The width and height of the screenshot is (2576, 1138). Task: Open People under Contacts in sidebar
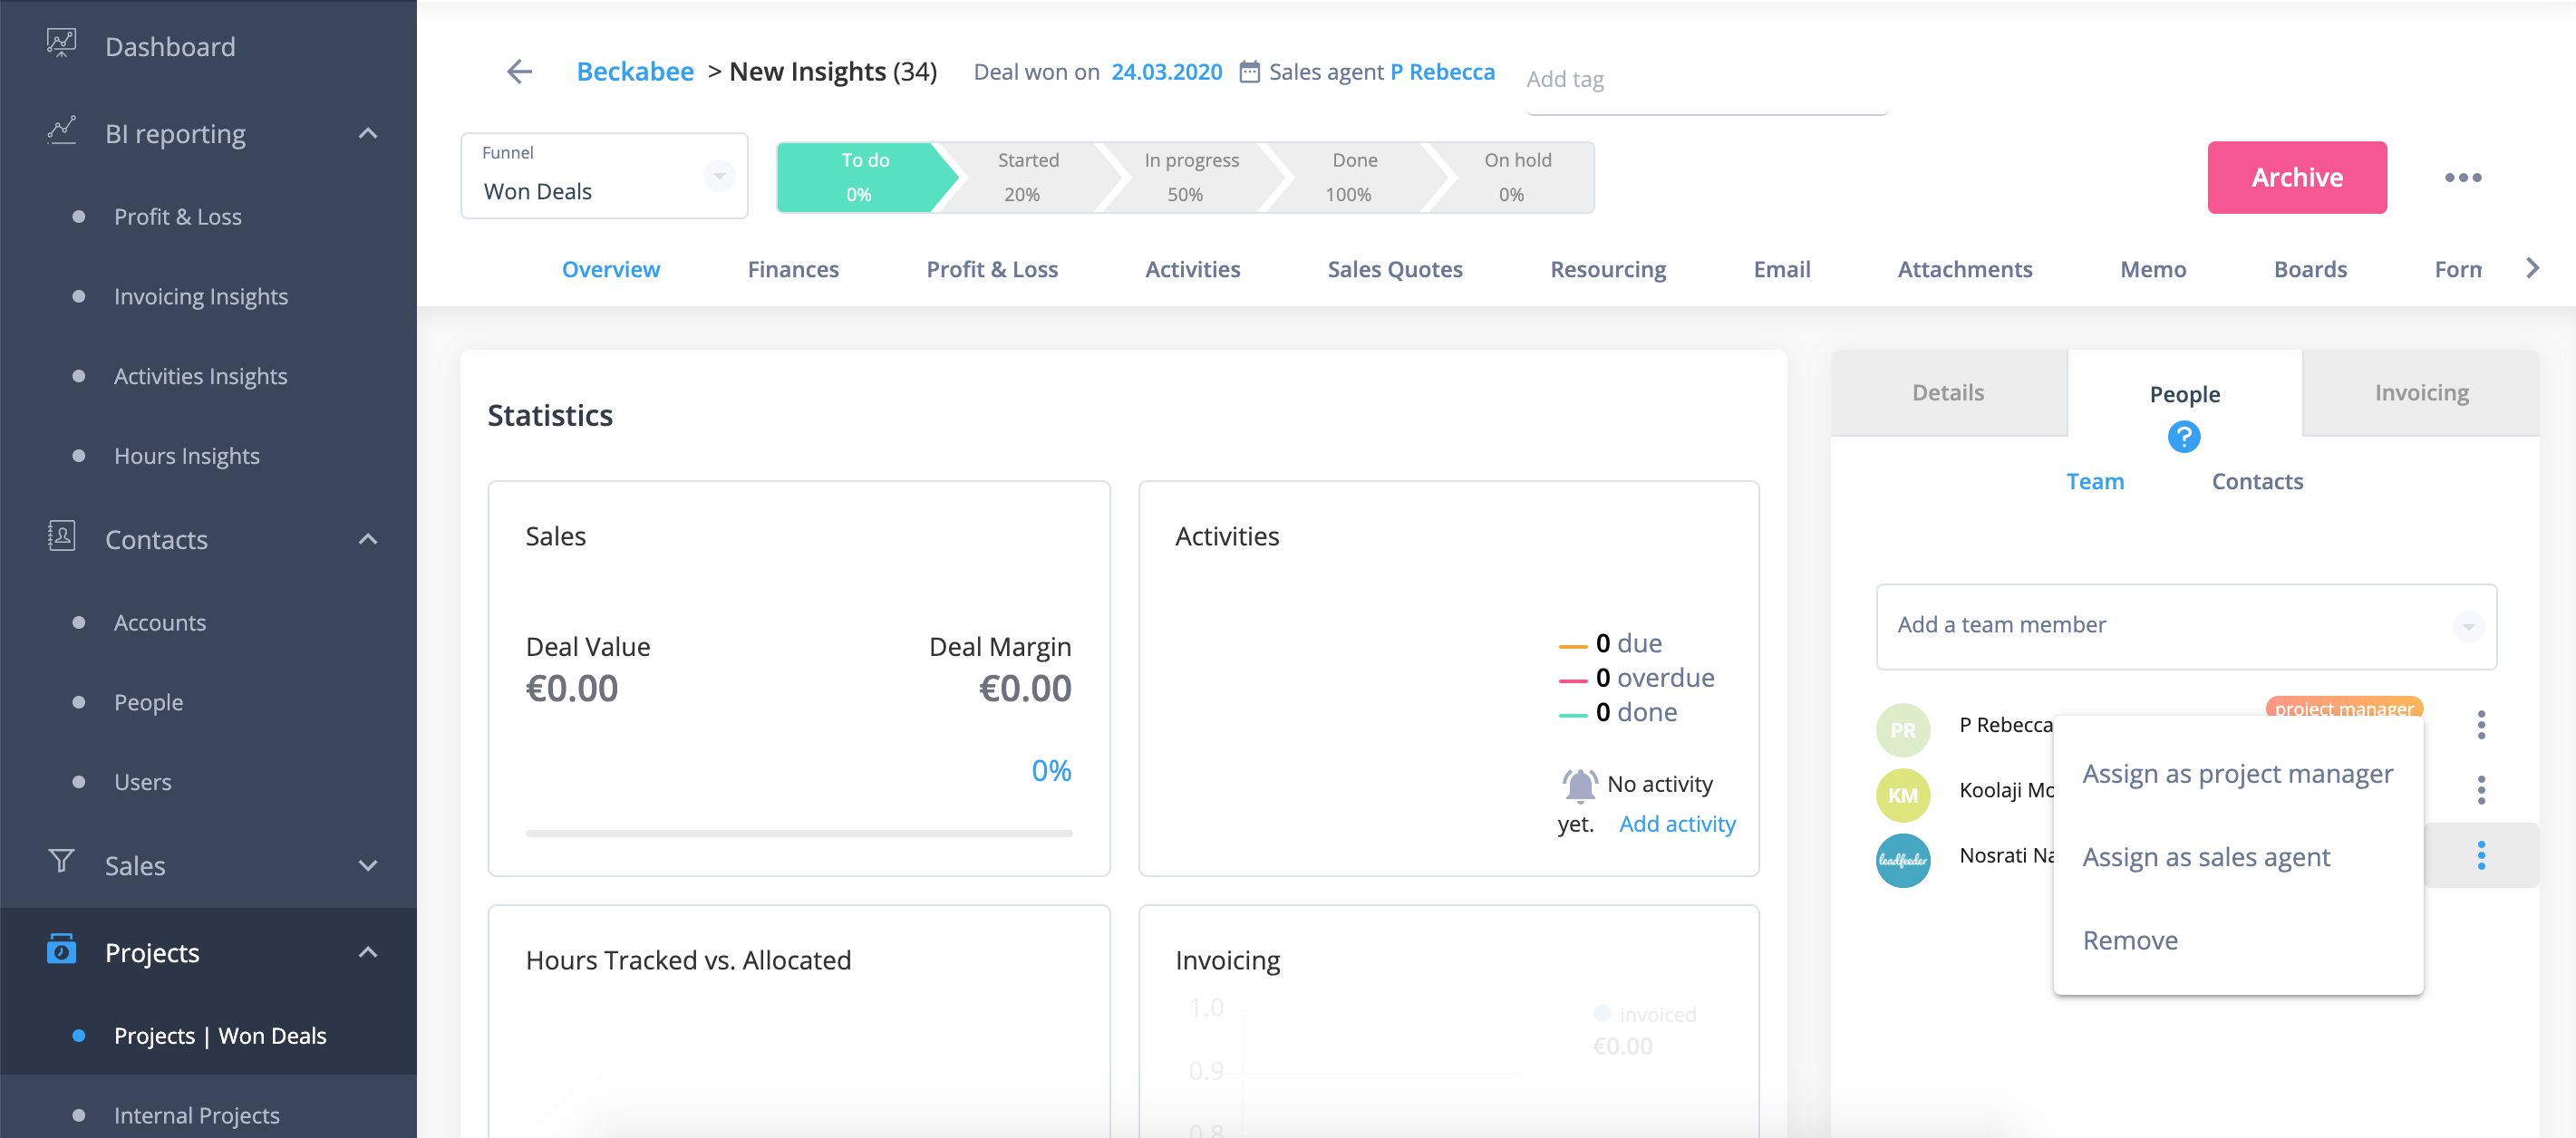click(x=148, y=703)
